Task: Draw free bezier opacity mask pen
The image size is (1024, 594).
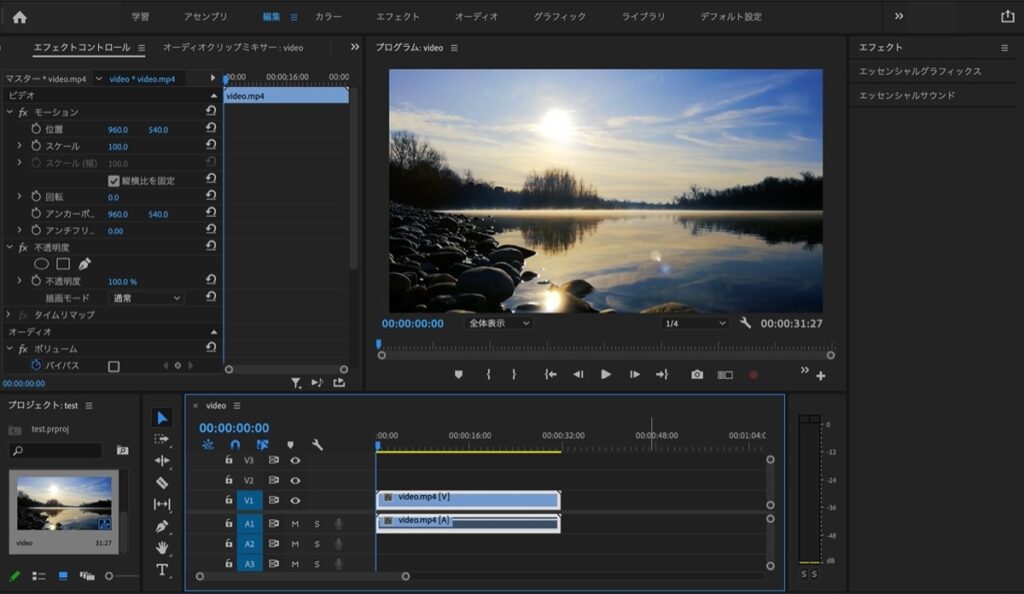Action: coord(85,264)
